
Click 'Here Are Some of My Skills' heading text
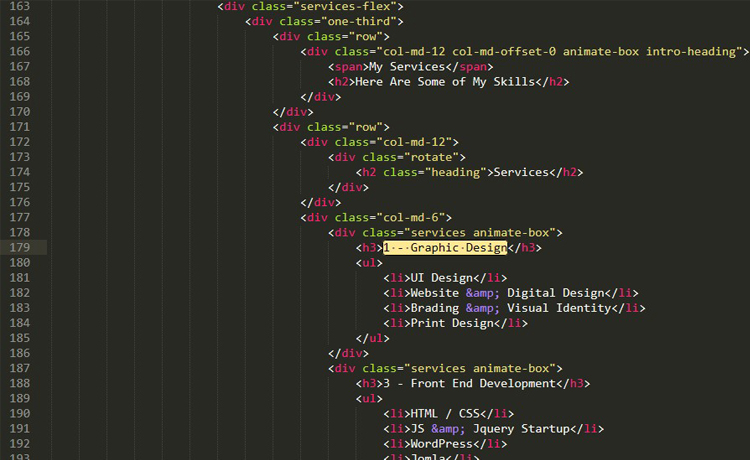tap(445, 82)
